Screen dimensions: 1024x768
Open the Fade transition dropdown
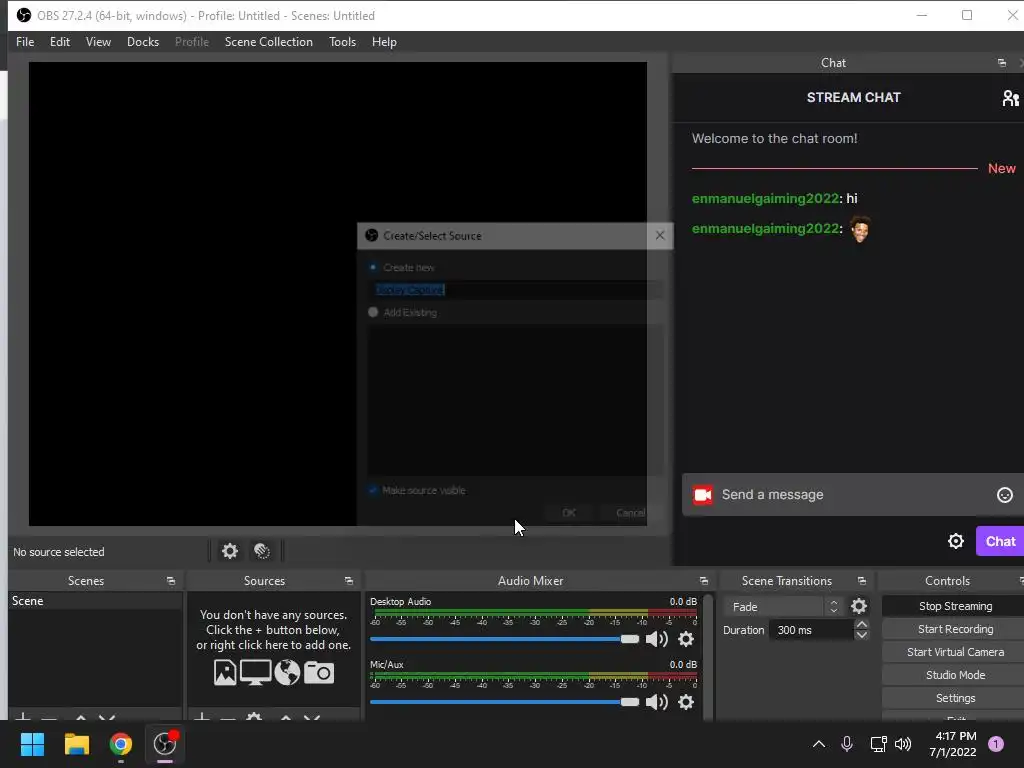[783, 607]
